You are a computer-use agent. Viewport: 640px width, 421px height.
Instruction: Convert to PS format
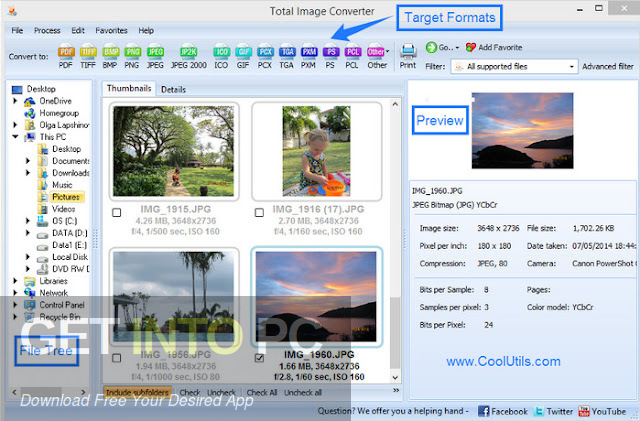tap(331, 56)
